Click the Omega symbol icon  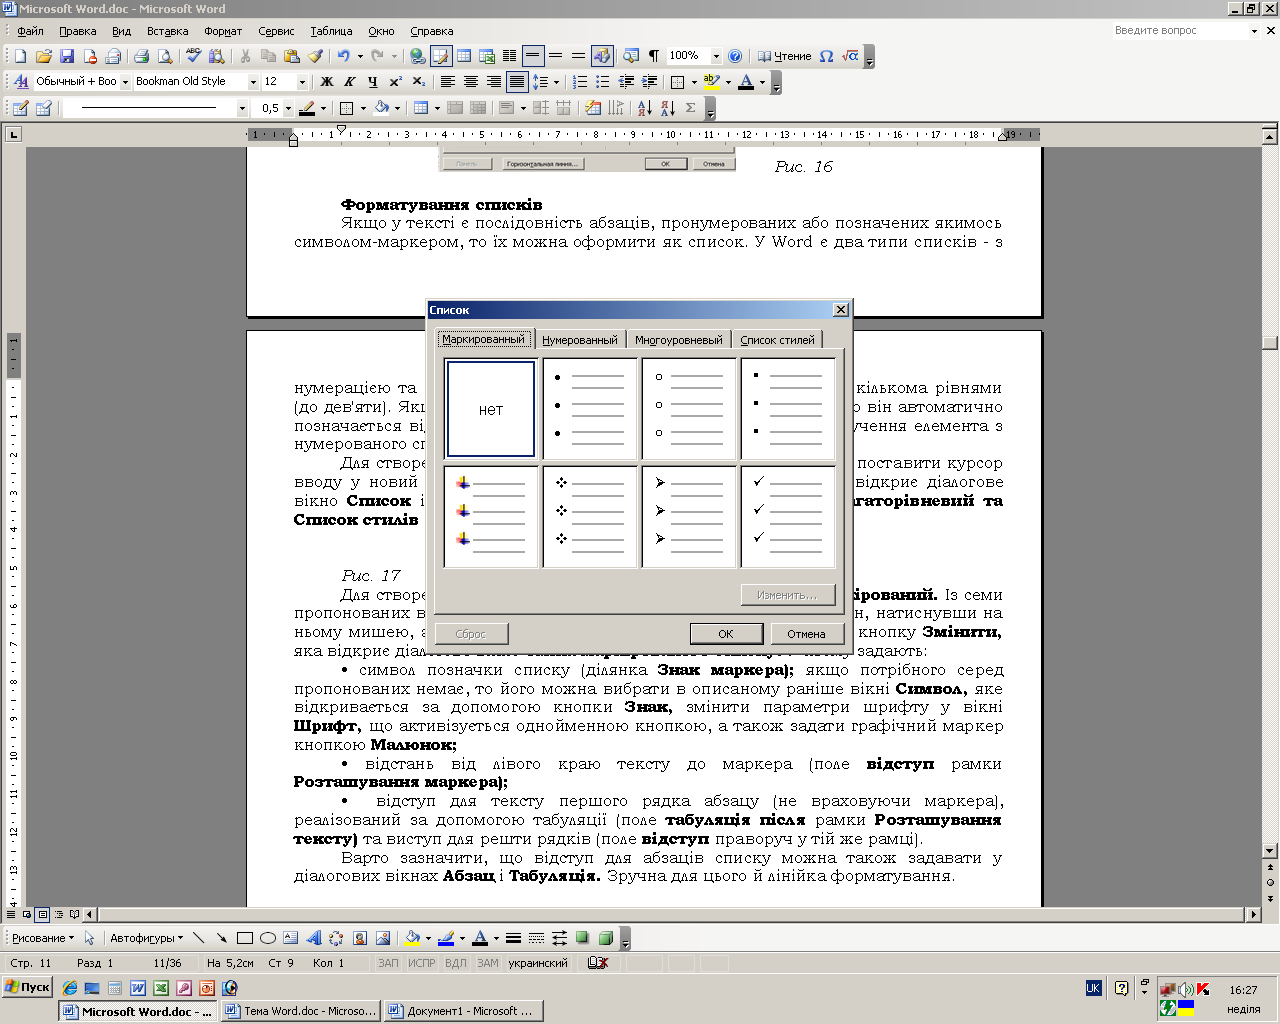[826, 56]
